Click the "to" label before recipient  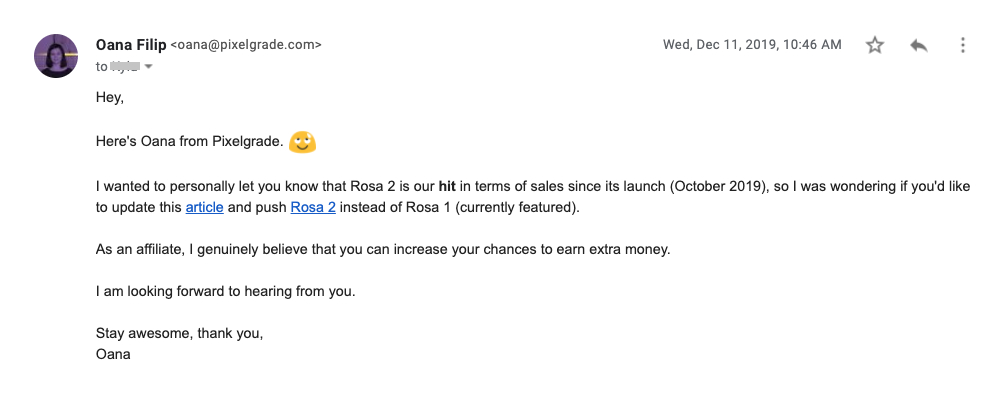click(x=101, y=67)
